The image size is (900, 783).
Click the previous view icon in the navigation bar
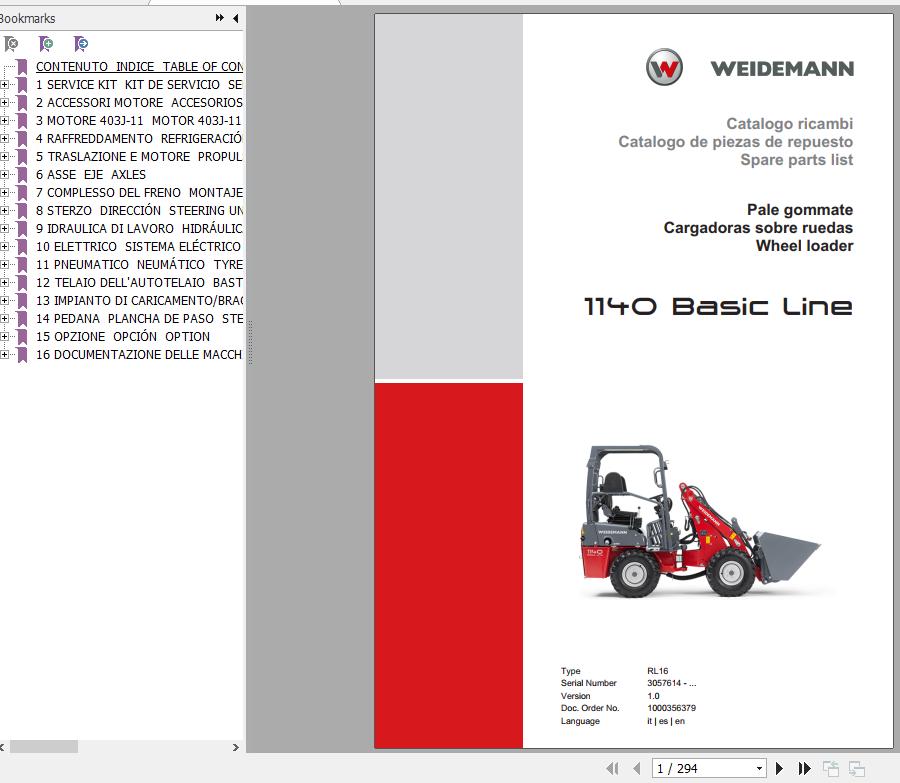click(x=831, y=768)
